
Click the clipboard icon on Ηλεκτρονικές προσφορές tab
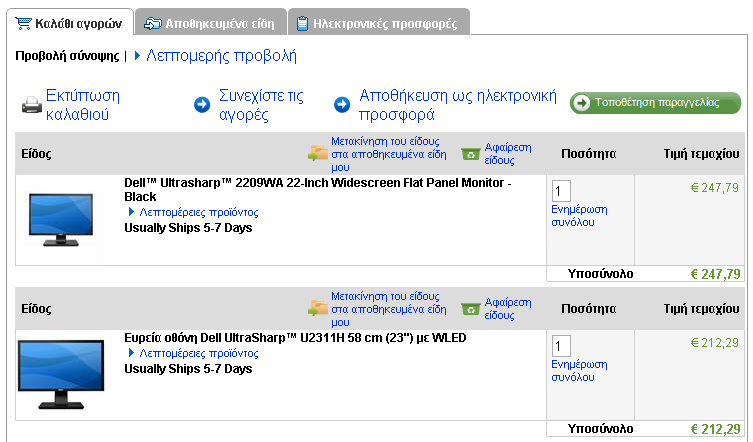(302, 24)
